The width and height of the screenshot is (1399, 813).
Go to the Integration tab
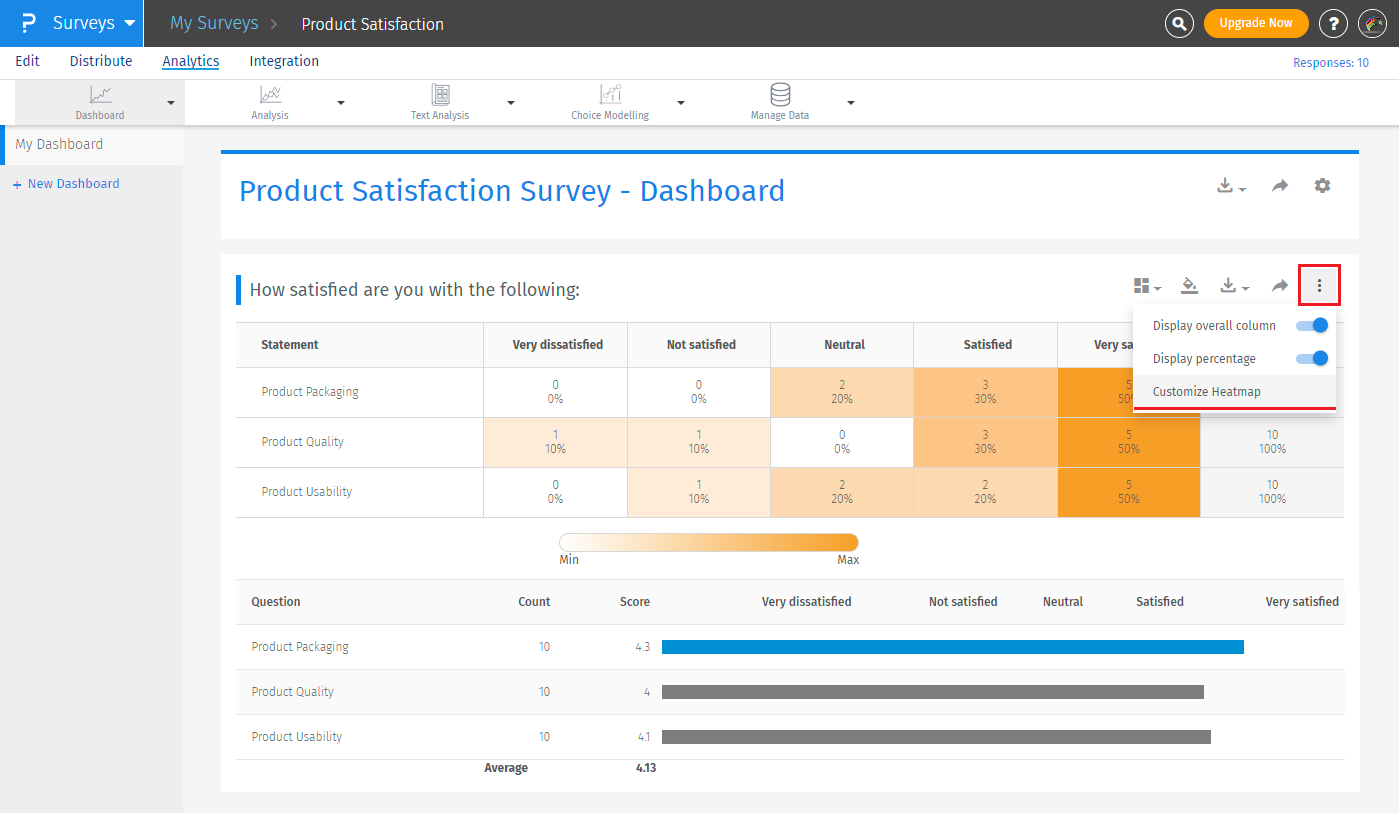pos(284,61)
